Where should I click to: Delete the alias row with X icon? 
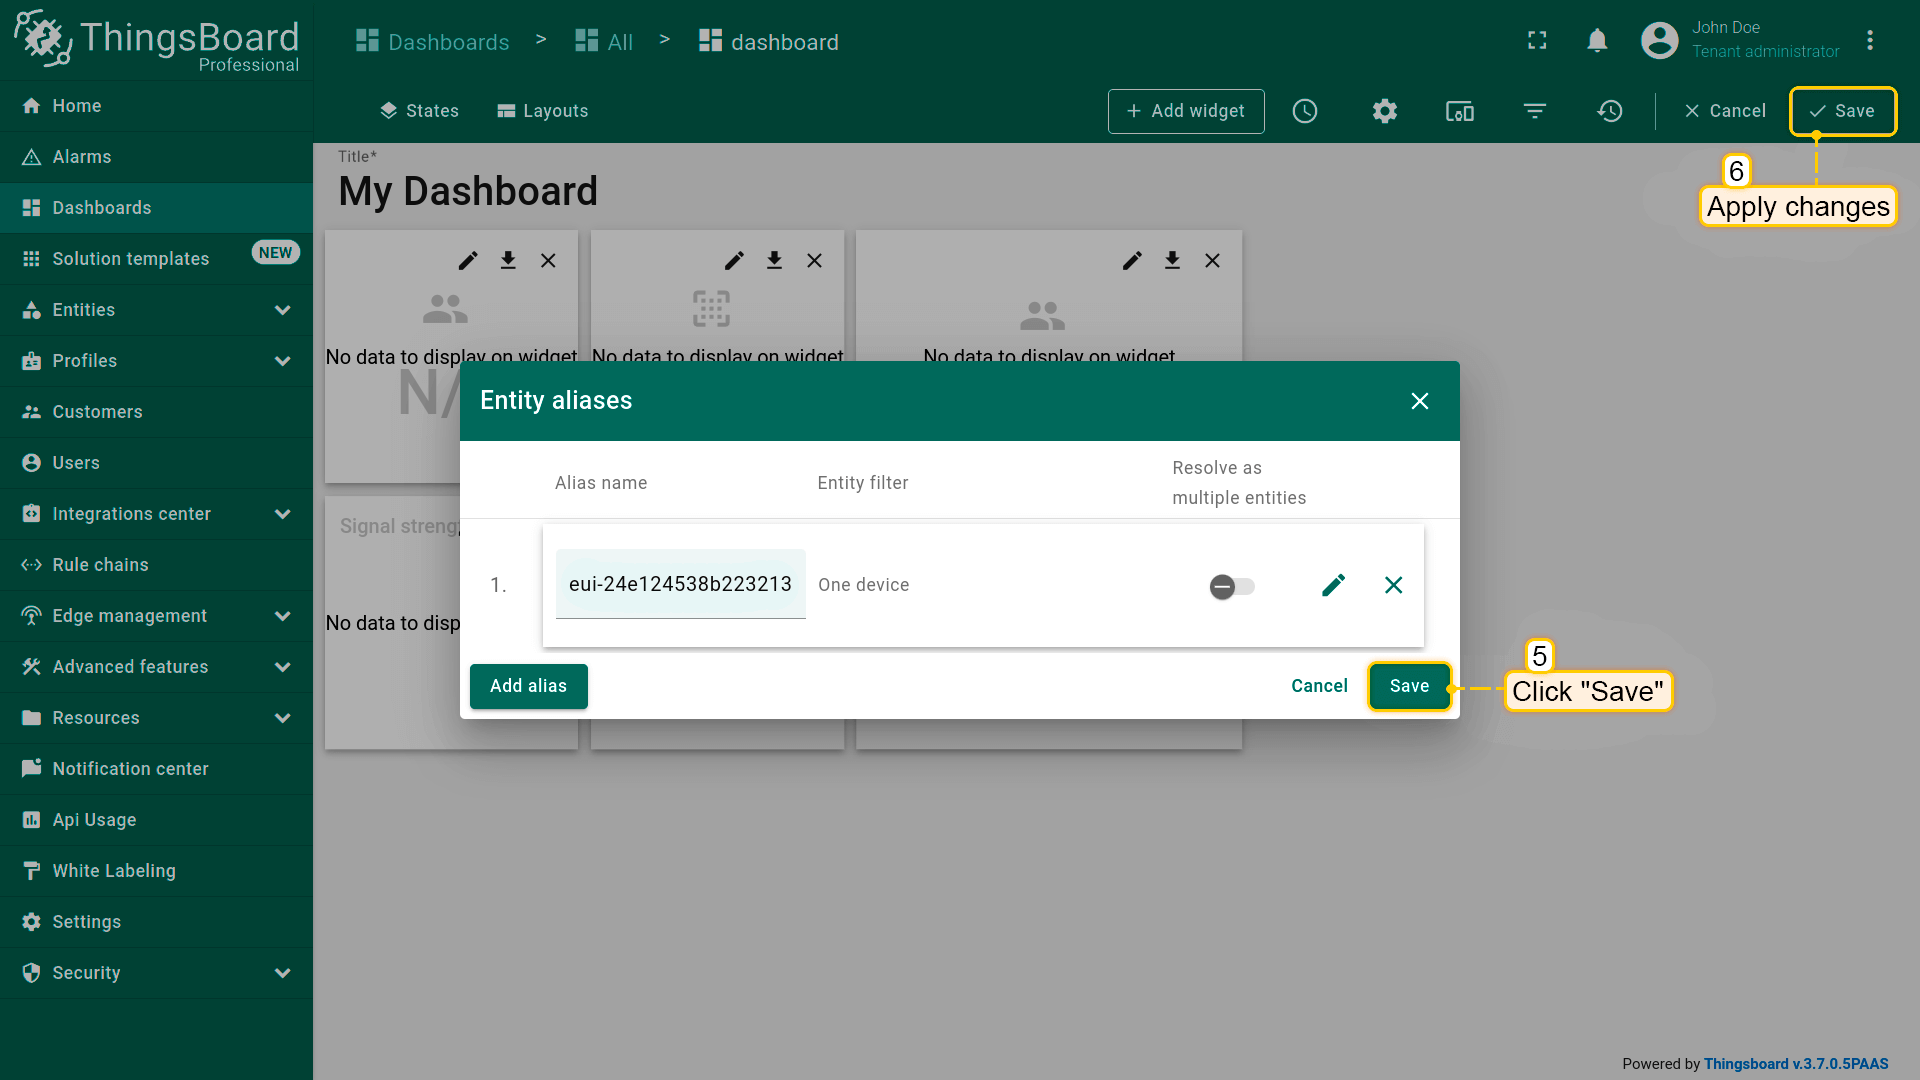pos(1393,585)
